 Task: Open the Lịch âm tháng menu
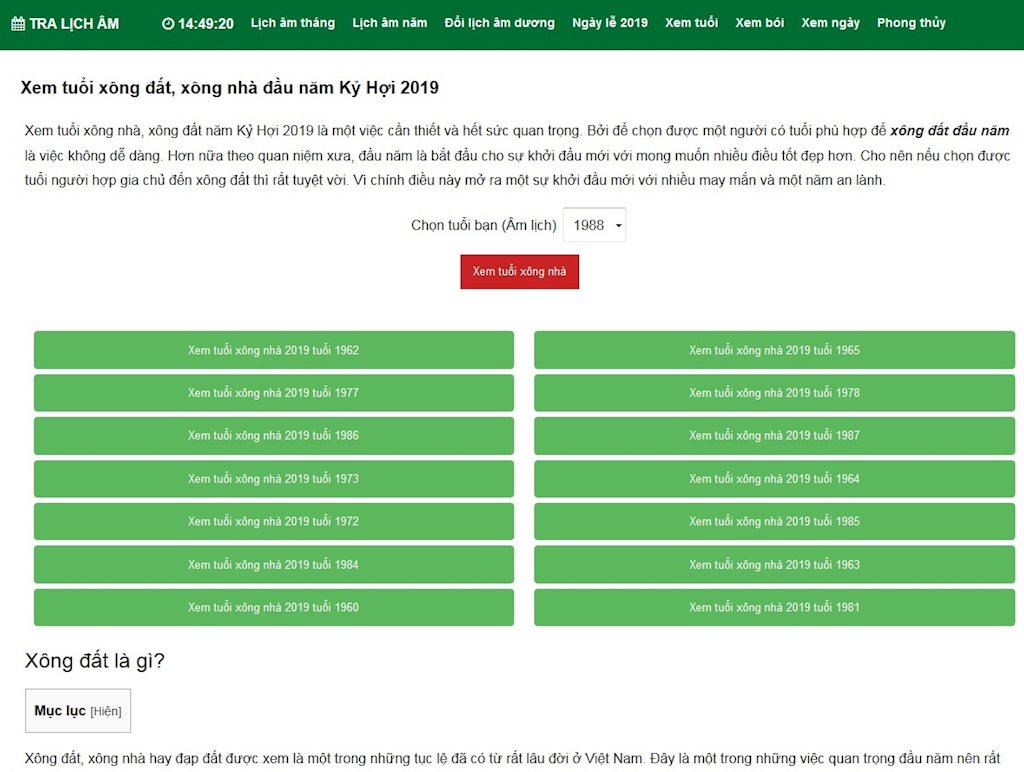click(293, 22)
